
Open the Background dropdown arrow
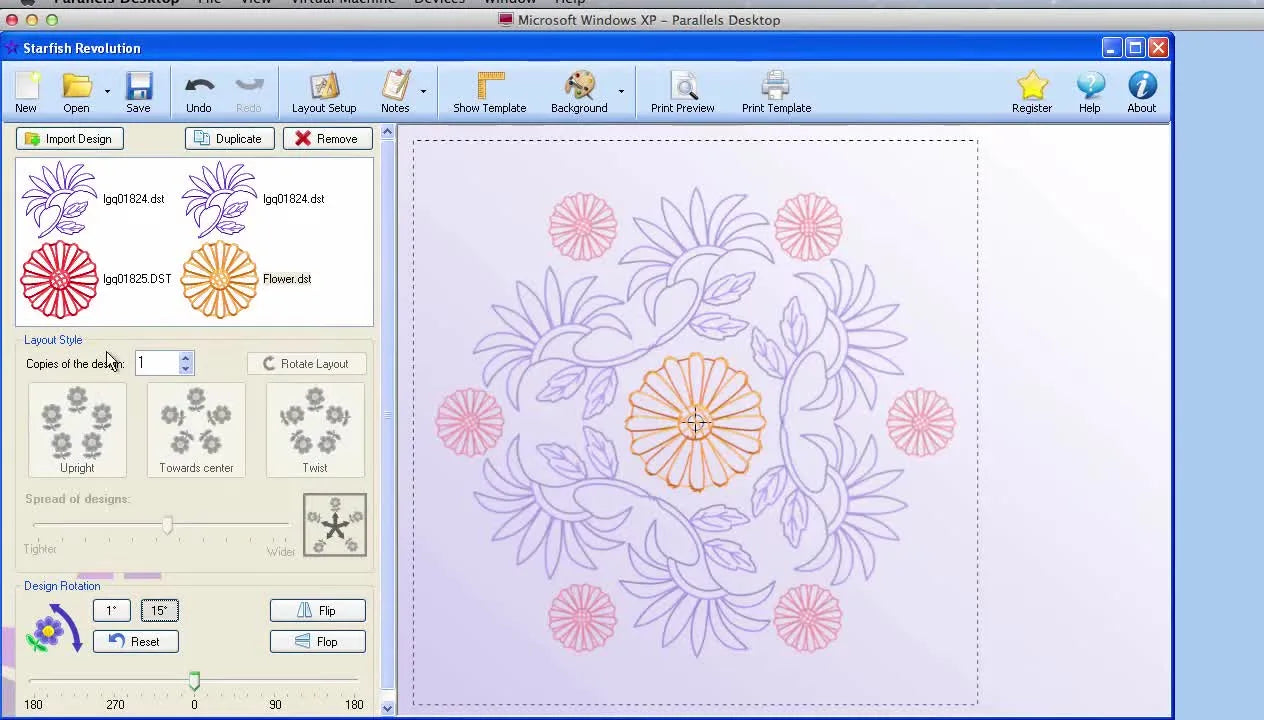pos(621,92)
